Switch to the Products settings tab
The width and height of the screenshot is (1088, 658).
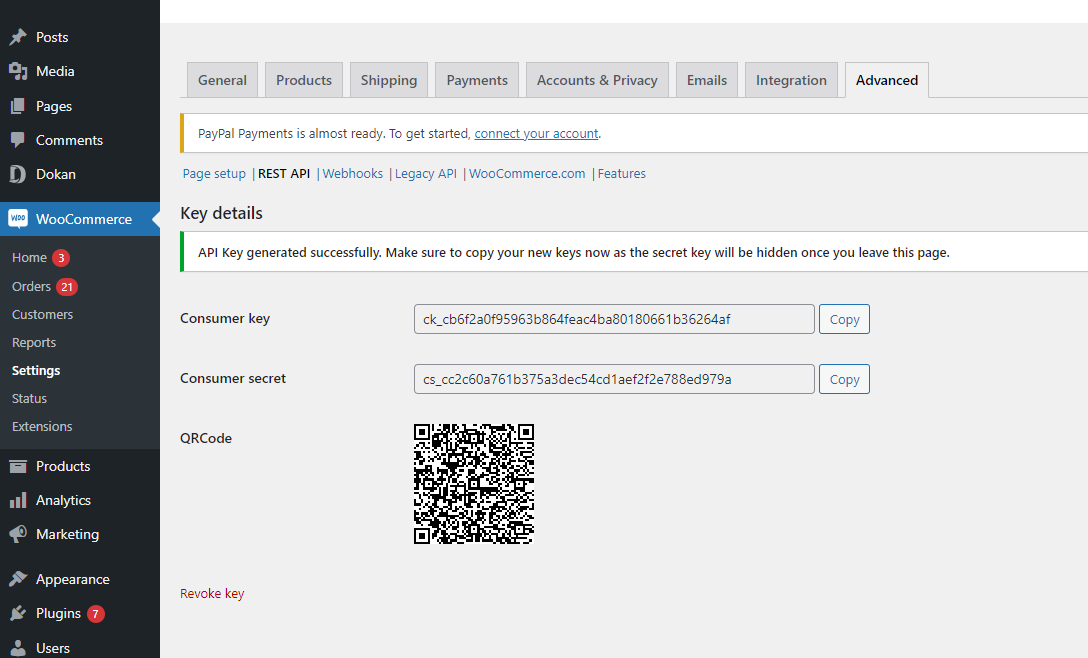(304, 80)
